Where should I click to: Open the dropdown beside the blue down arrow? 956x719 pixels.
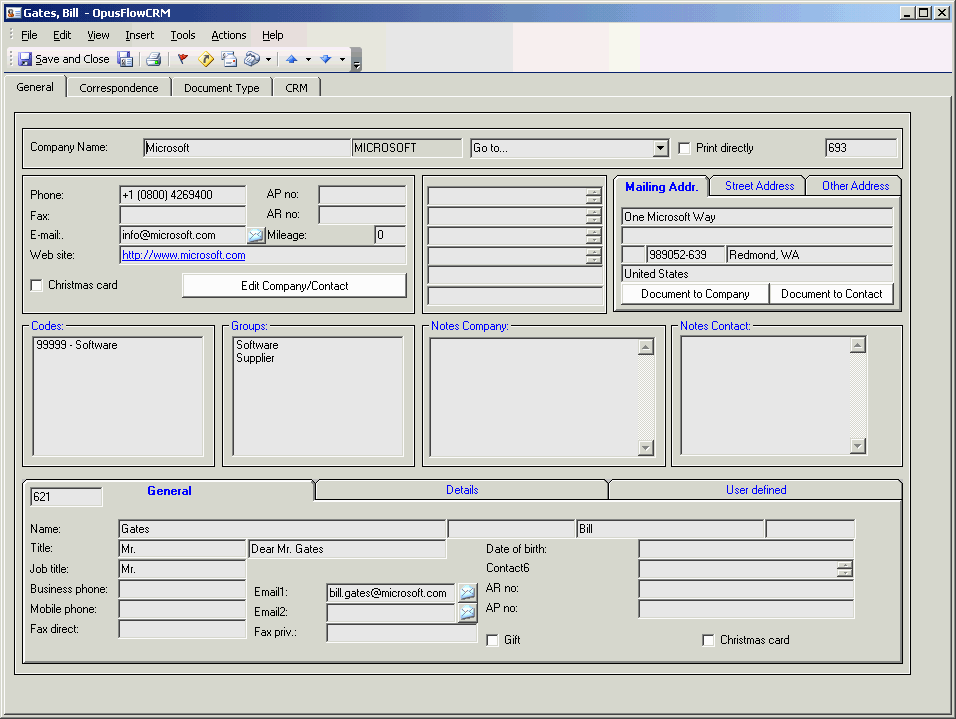(x=342, y=59)
